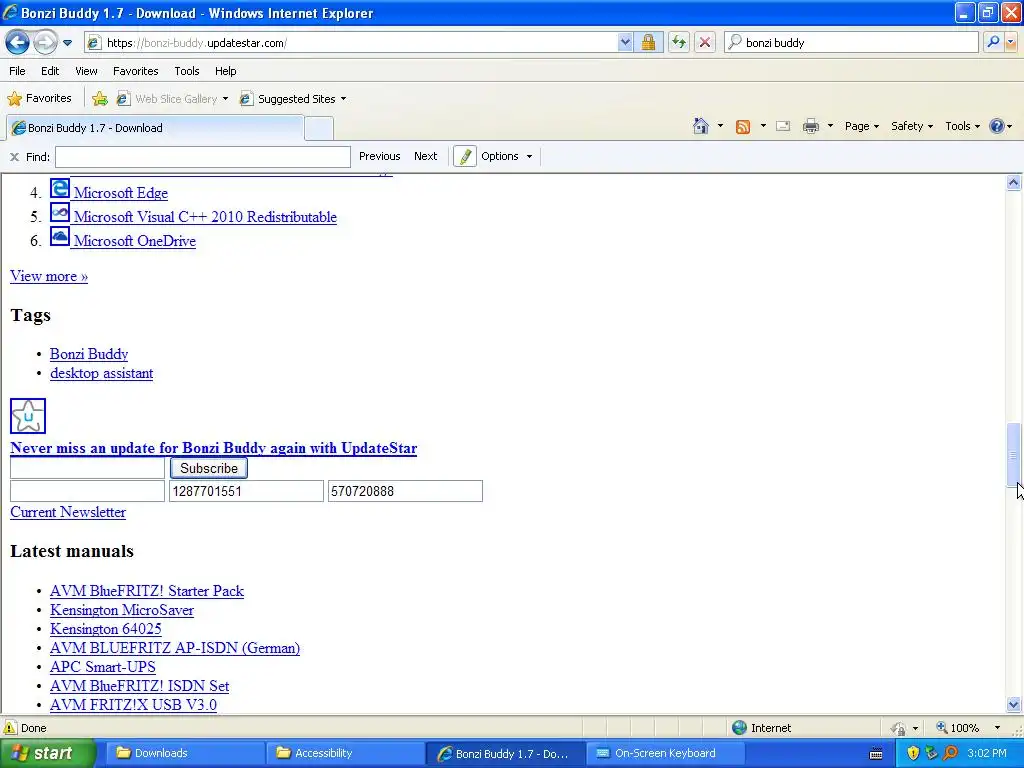Click the field containing 1287701551
Image resolution: width=1024 pixels, height=768 pixels.
tap(246, 491)
